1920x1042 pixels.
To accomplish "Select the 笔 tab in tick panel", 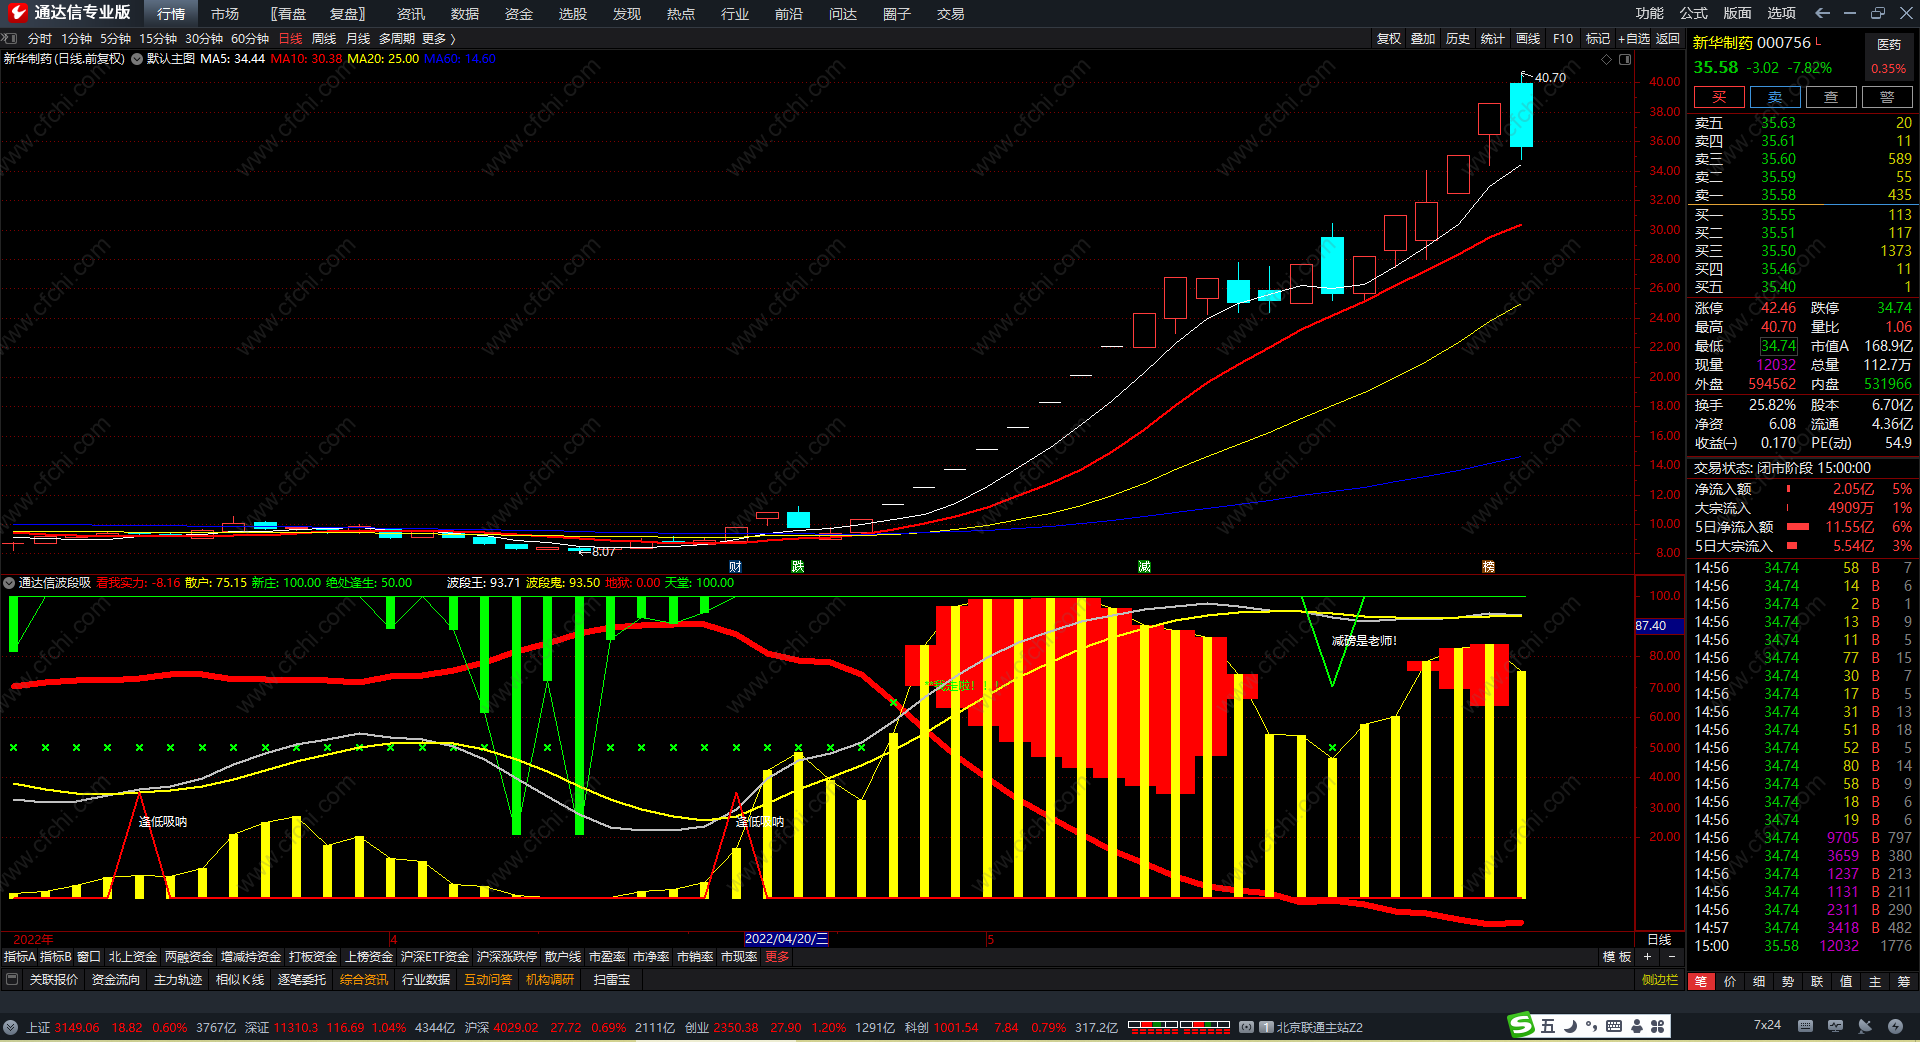I will (x=1701, y=982).
